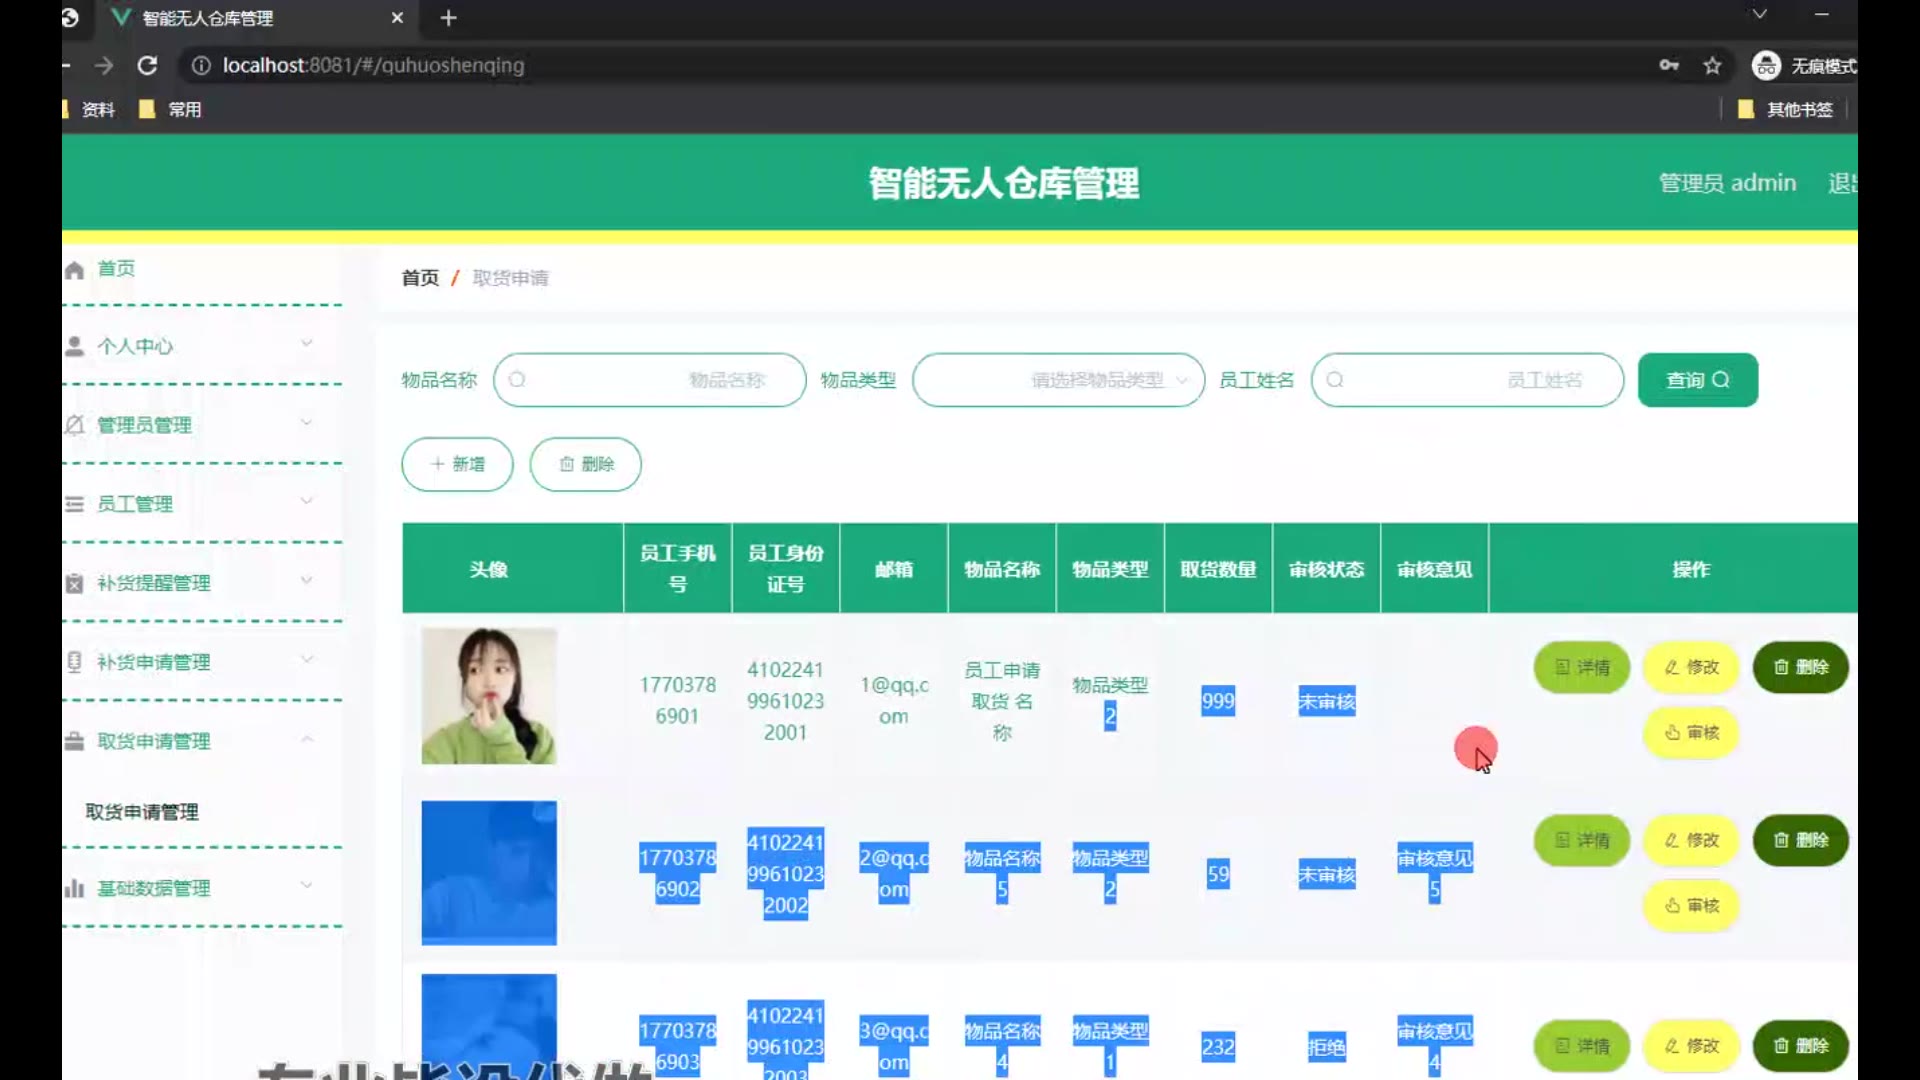Click the first row employee avatar photo
Viewport: 1920px width, 1080px height.
click(488, 696)
